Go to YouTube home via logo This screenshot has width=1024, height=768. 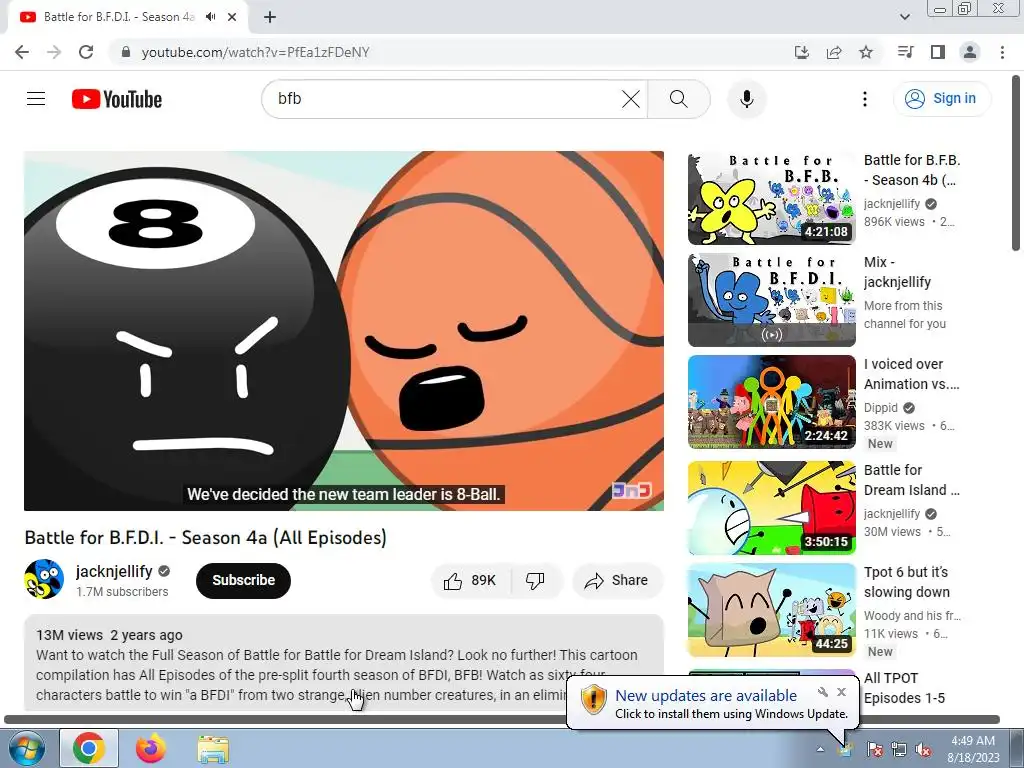click(x=117, y=99)
